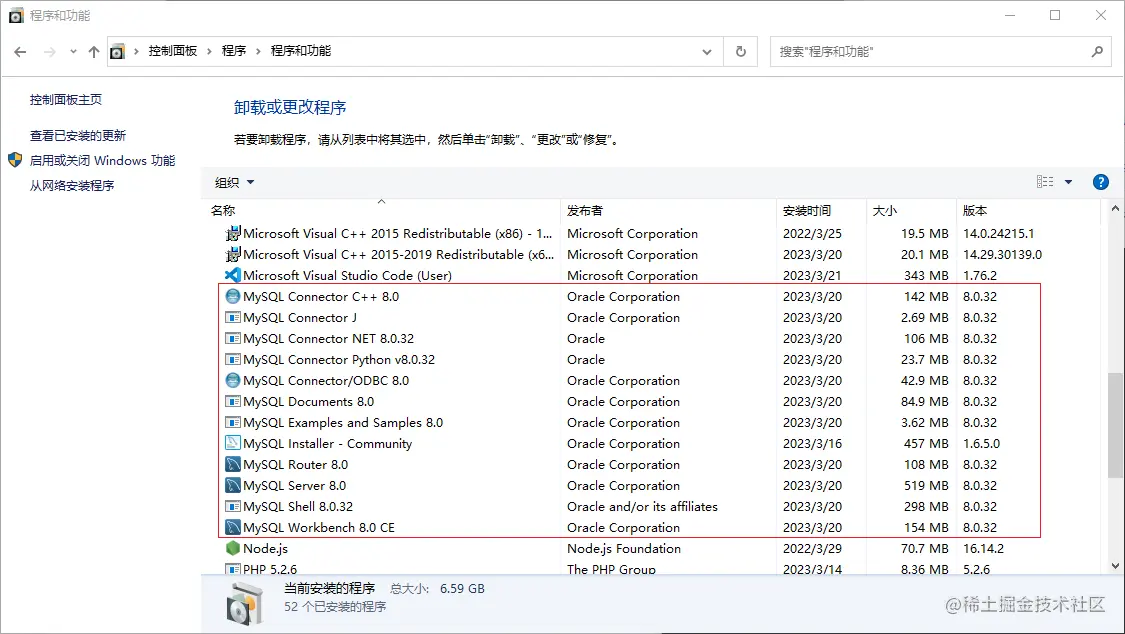The image size is (1125, 634).
Task: Click the 程序和功能 breadcrumb
Action: pyautogui.click(x=301, y=51)
